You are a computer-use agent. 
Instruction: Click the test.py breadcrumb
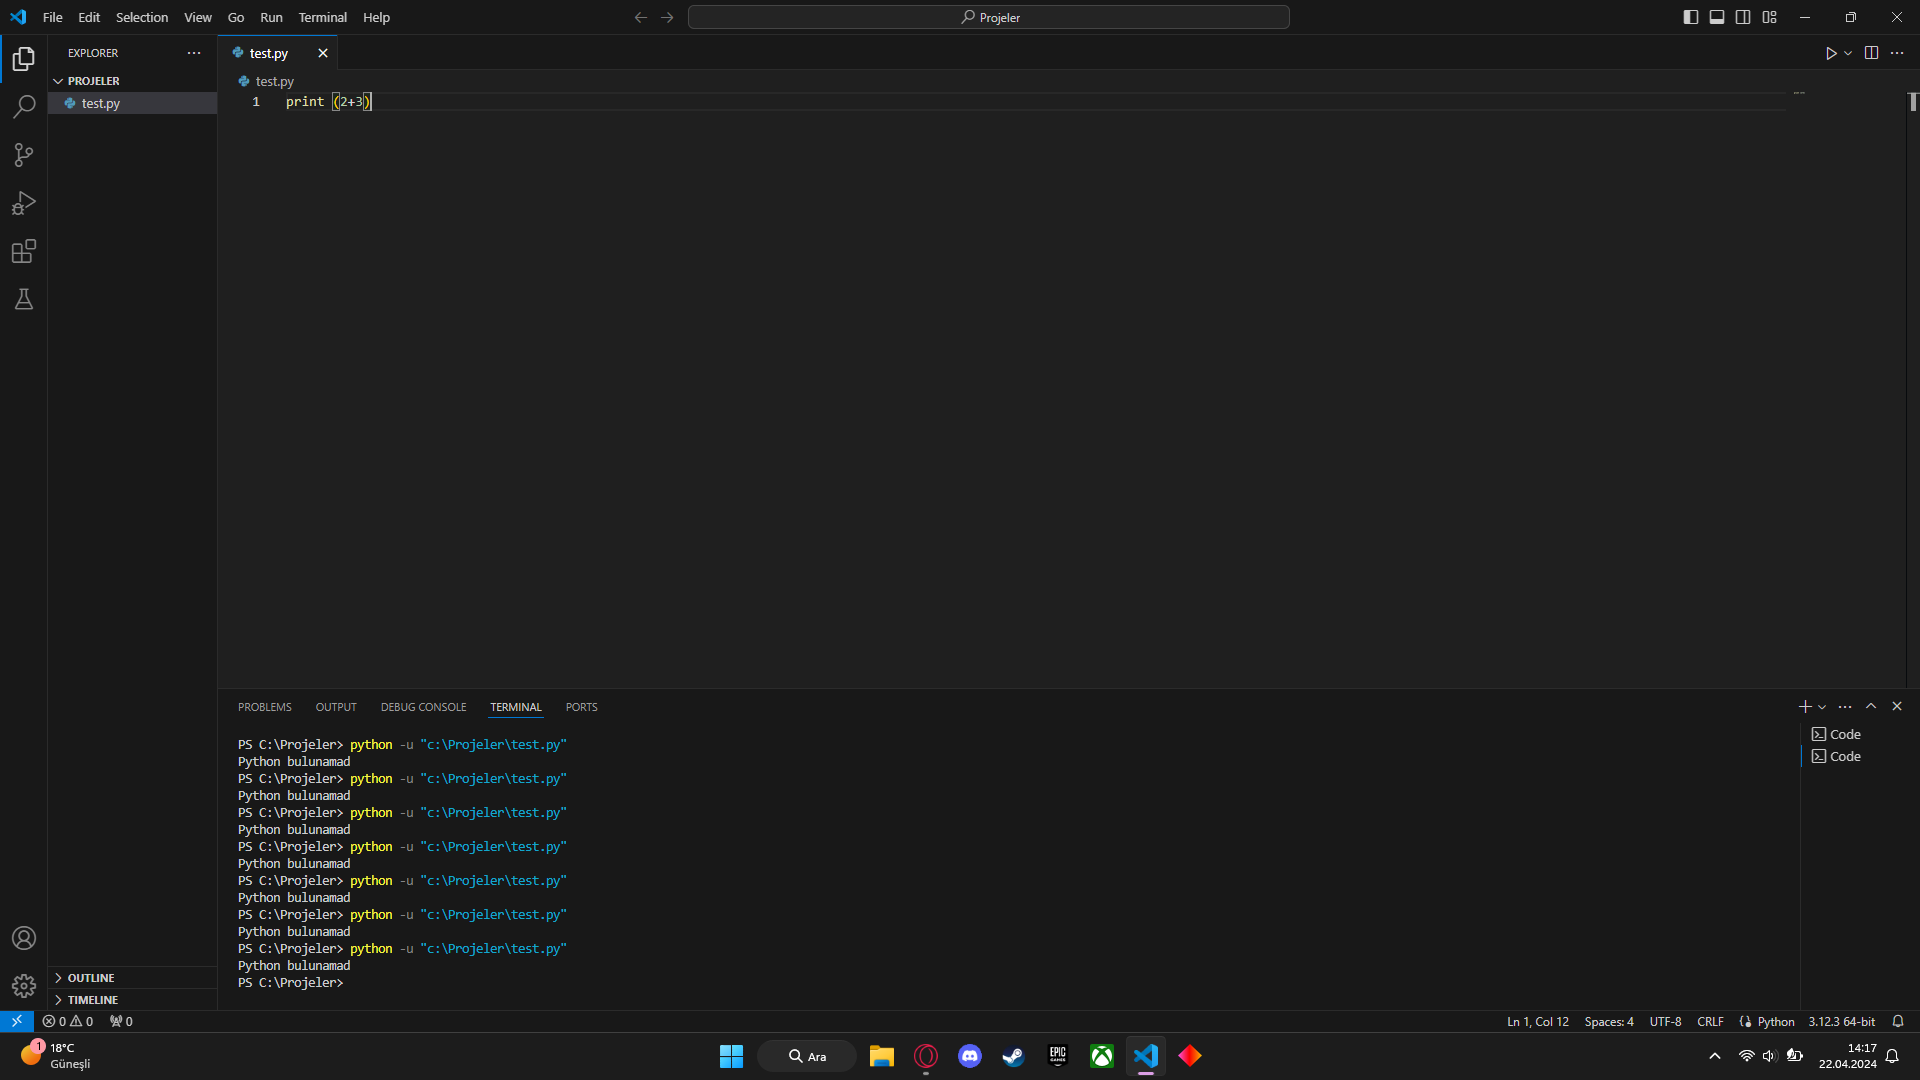pos(266,81)
